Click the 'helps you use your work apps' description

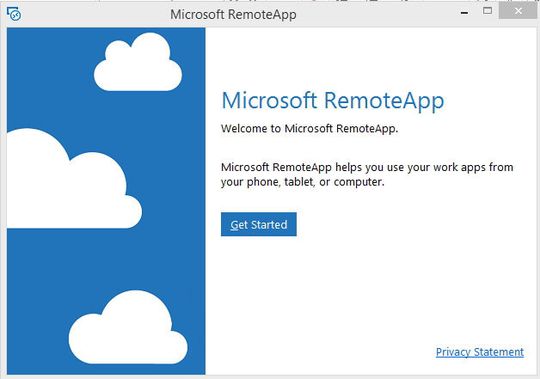(x=367, y=175)
